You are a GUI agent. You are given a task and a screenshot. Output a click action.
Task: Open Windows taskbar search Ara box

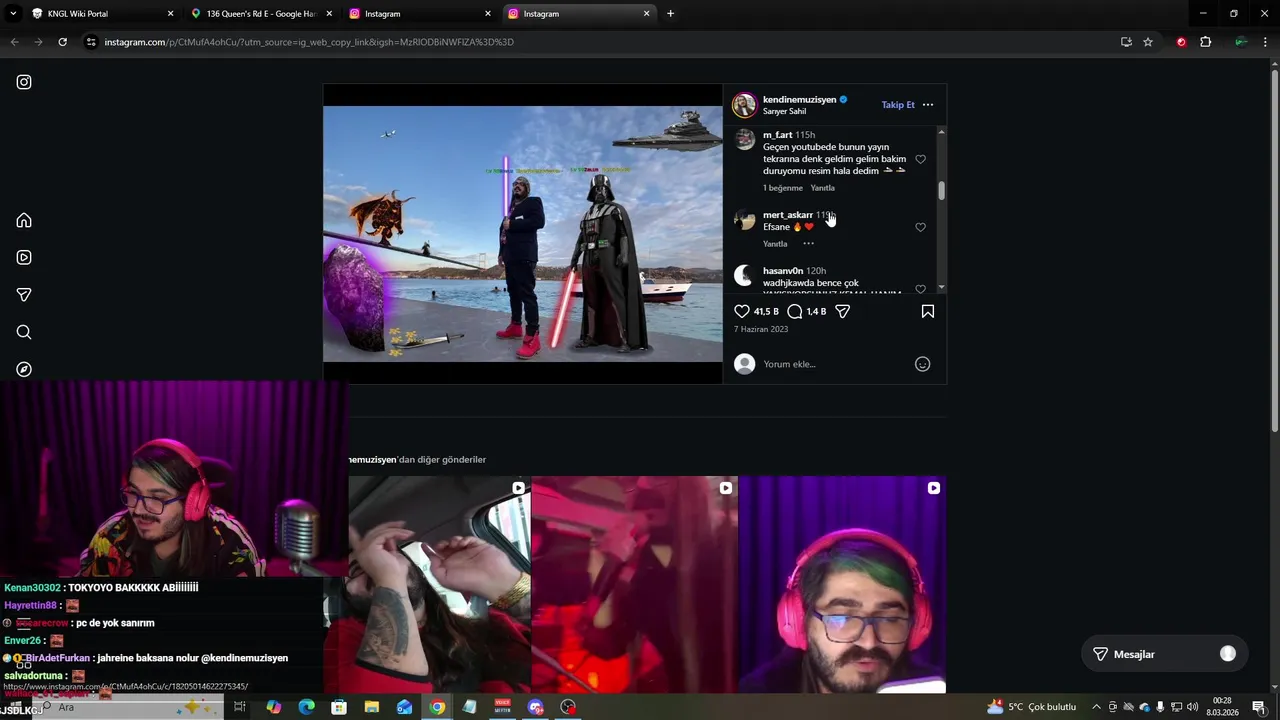click(130, 707)
